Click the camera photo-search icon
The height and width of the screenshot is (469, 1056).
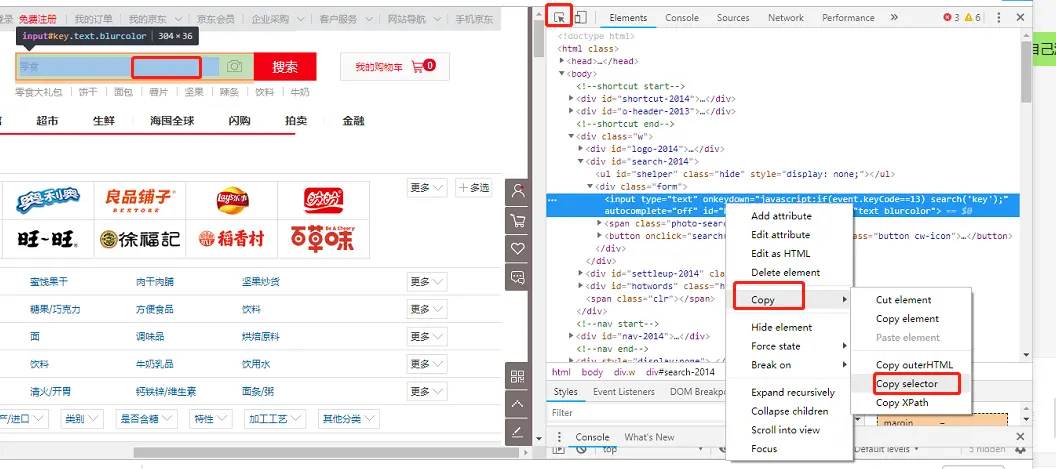click(234, 66)
